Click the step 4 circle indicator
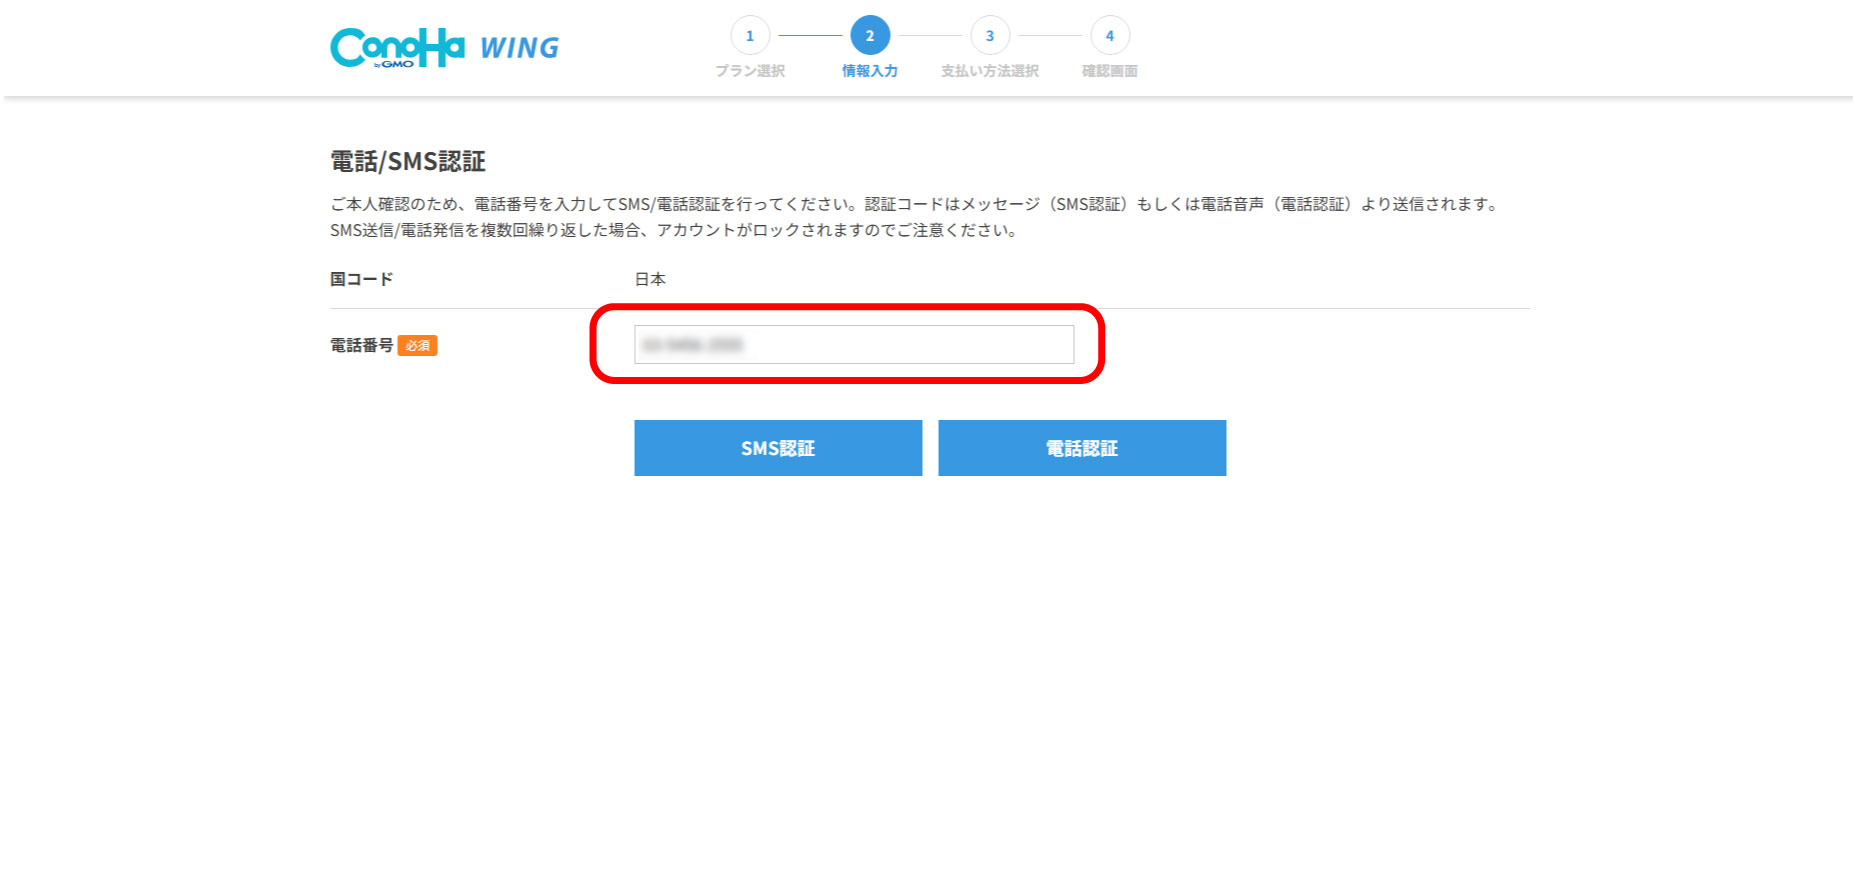The image size is (1853, 891). pyautogui.click(x=1110, y=36)
